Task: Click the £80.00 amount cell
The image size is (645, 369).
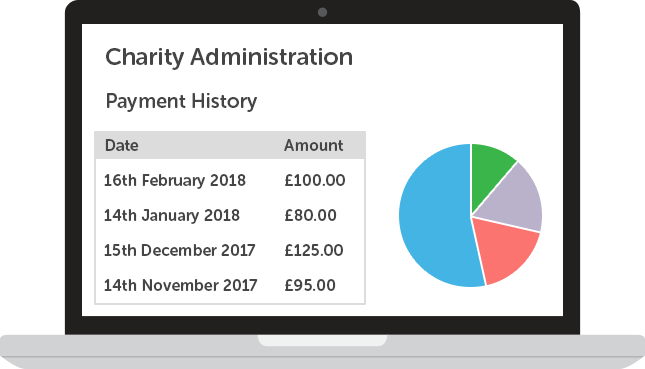Action: coord(310,216)
